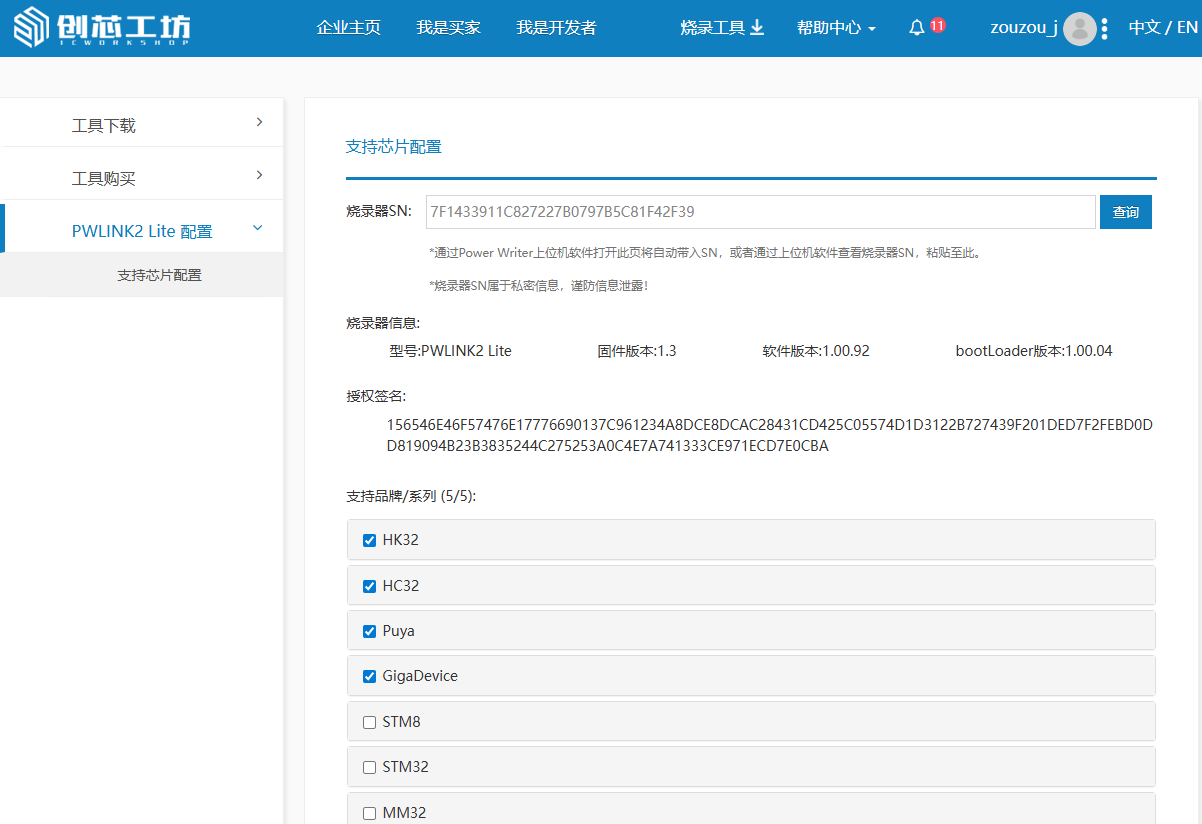Click the 查询 button

pos(1125,212)
